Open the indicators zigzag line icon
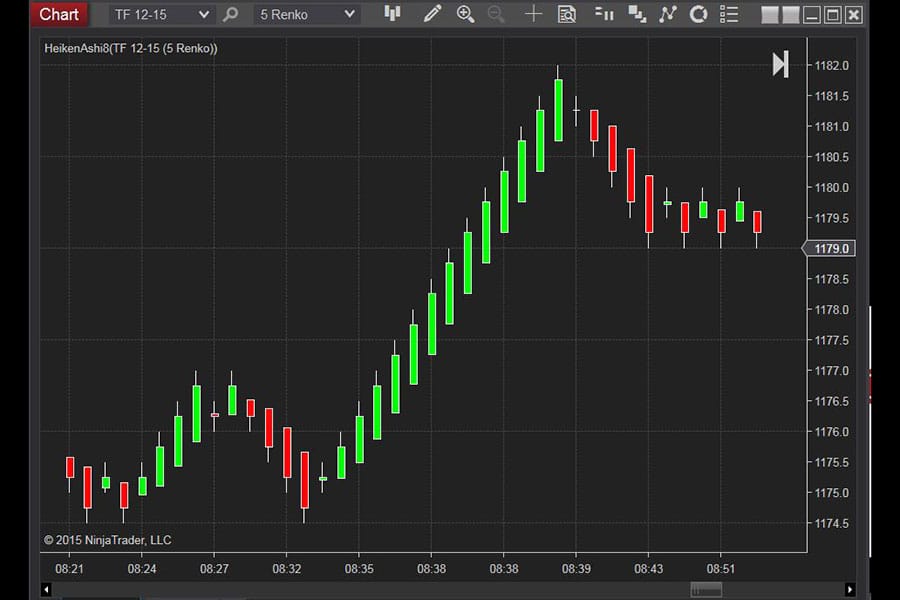The image size is (900, 600). tap(668, 14)
